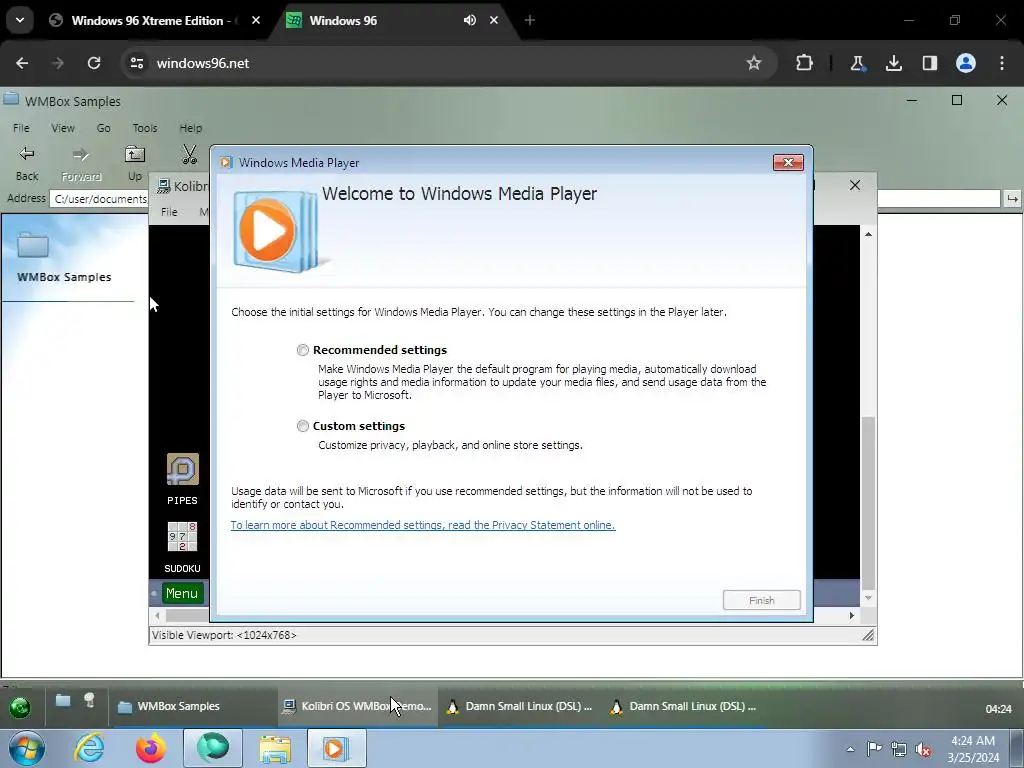Switch to Kolibri OS WMBox taskbar item
Image resolution: width=1024 pixels, height=768 pixels.
(357, 706)
